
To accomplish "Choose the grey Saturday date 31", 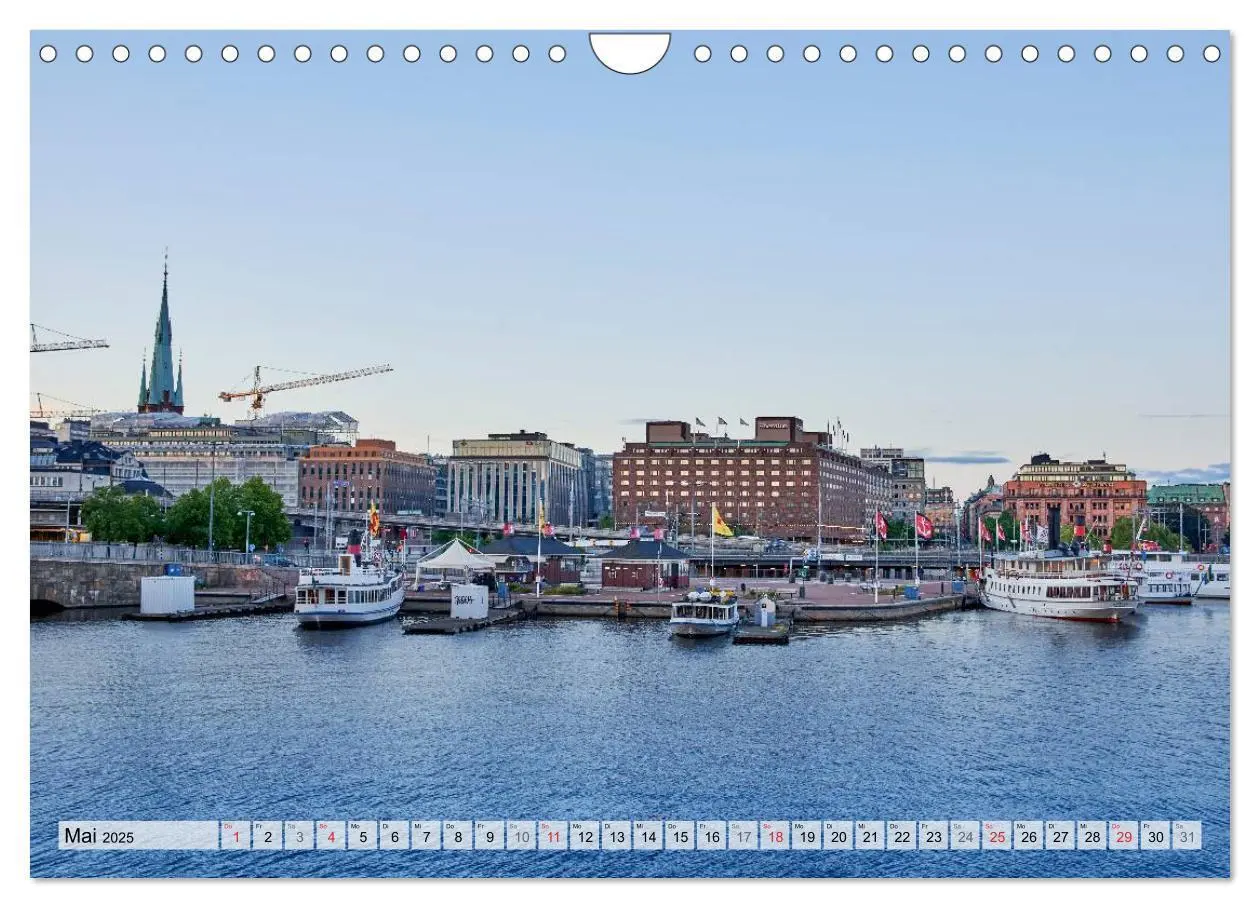I will (1188, 836).
